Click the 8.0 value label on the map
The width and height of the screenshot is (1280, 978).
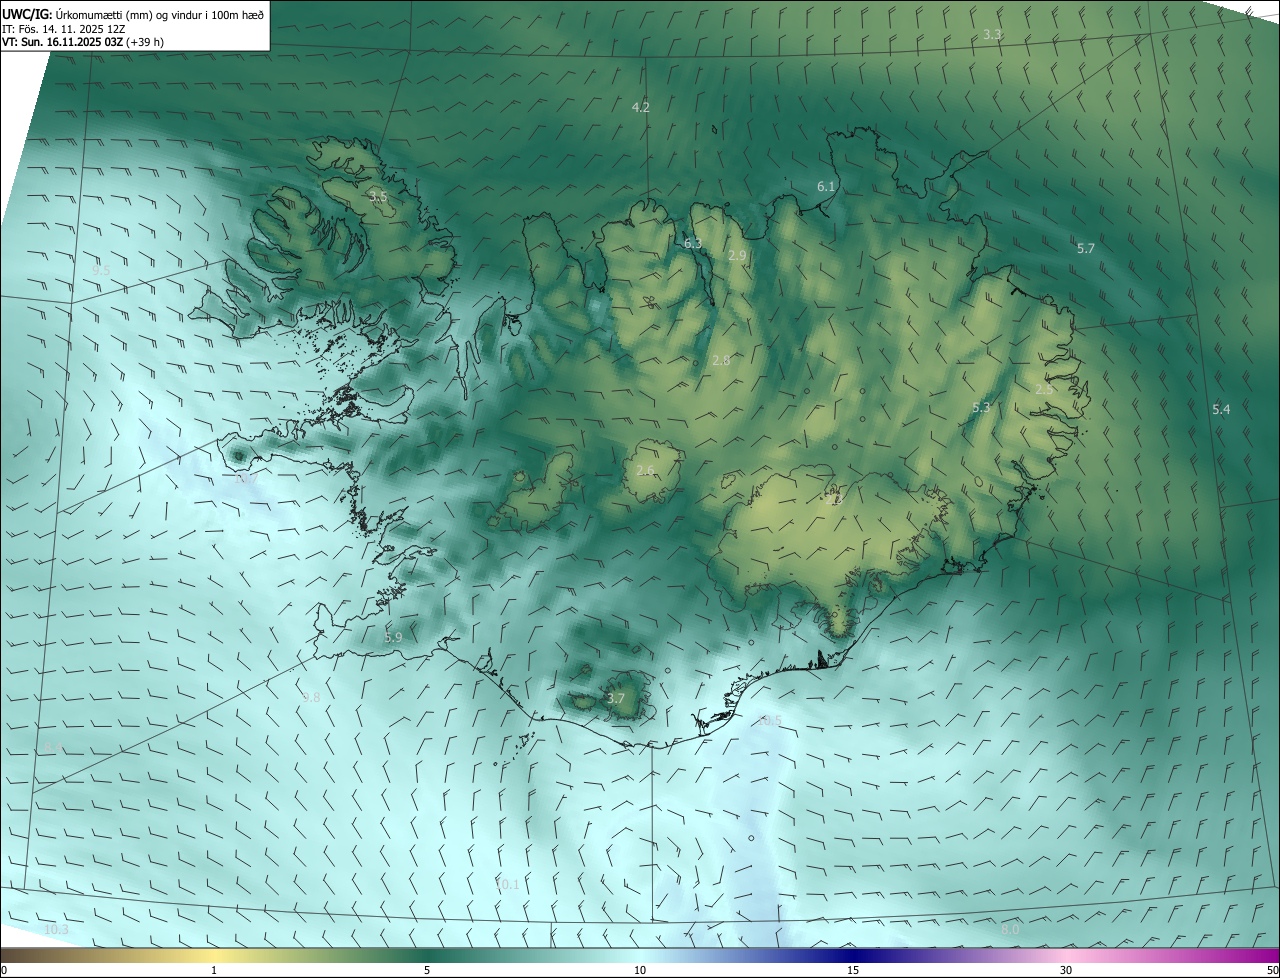click(x=1010, y=929)
